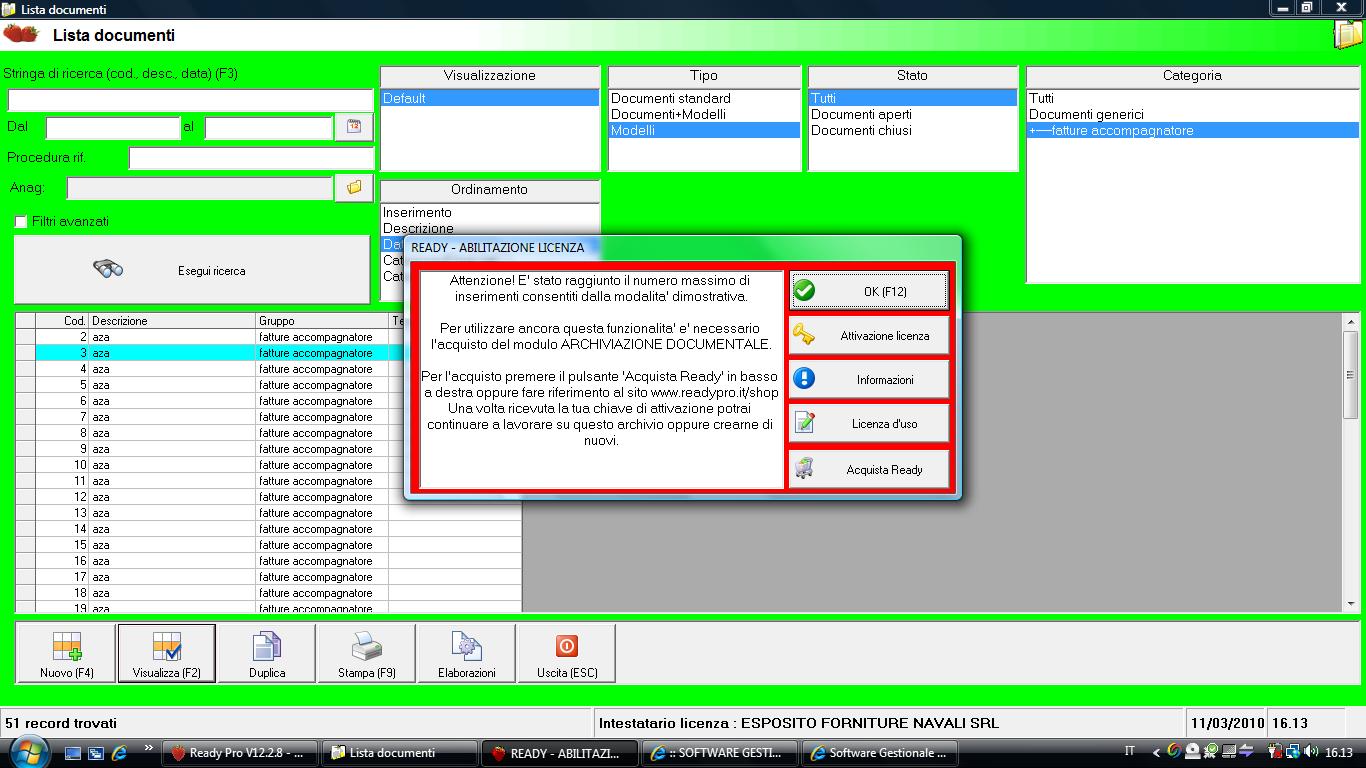1366x768 pixels.
Task: Click the Gruppo column header
Action: 322,321
